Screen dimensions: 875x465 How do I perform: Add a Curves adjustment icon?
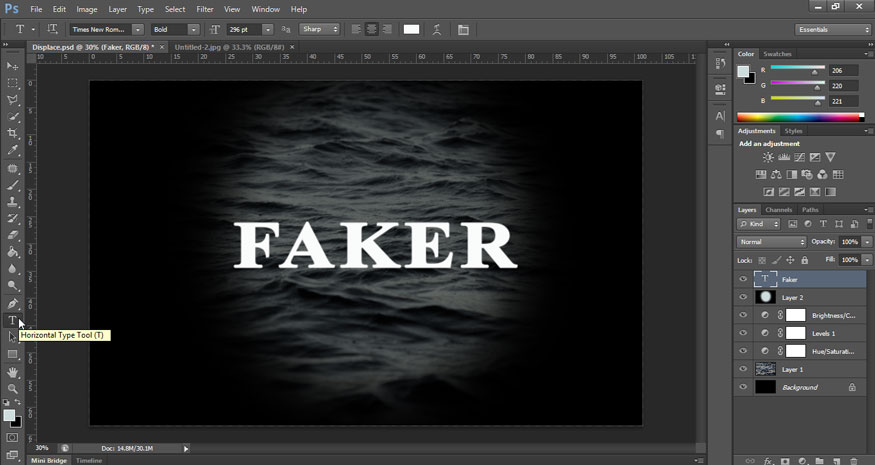(800, 157)
